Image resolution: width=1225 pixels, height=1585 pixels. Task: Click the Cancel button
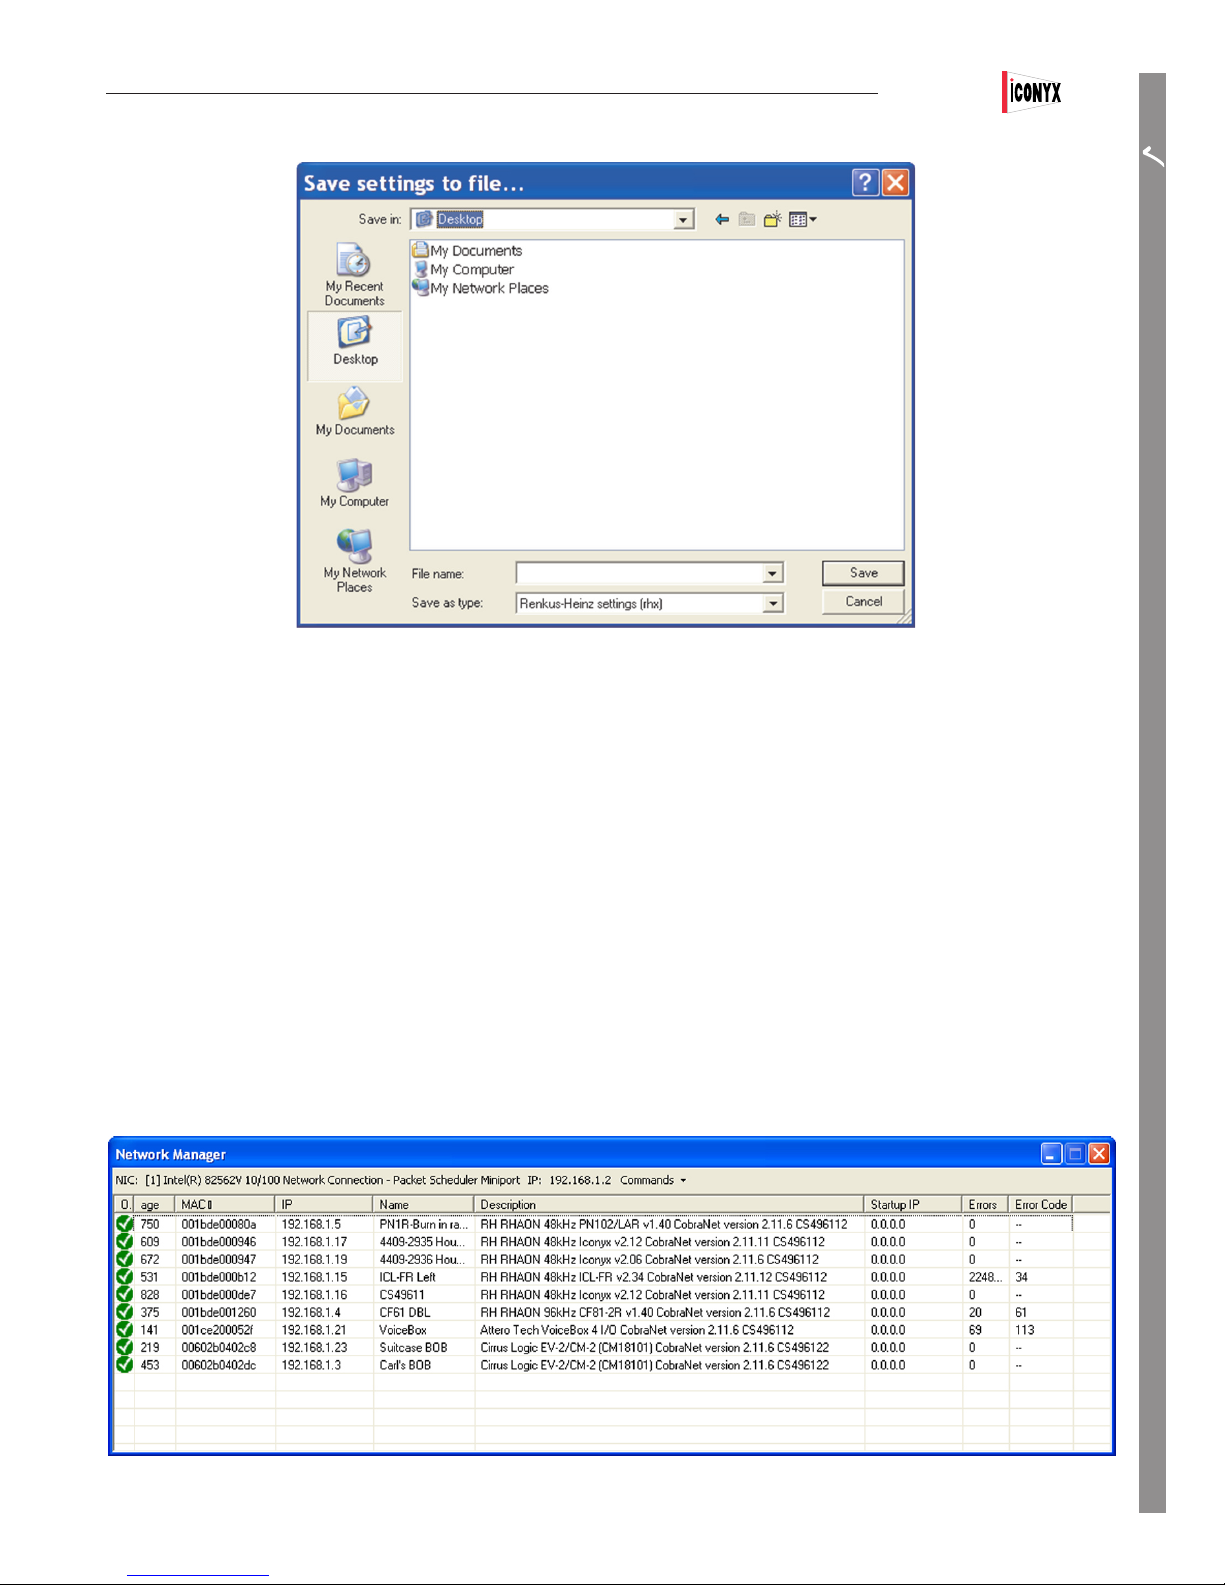pyautogui.click(x=863, y=601)
